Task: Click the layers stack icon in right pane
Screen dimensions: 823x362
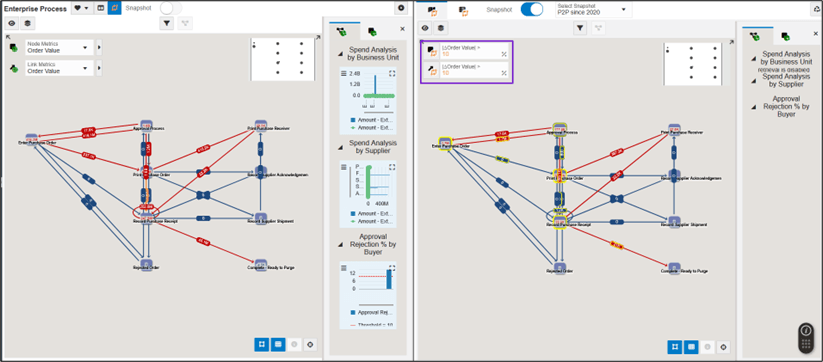Action: point(441,28)
